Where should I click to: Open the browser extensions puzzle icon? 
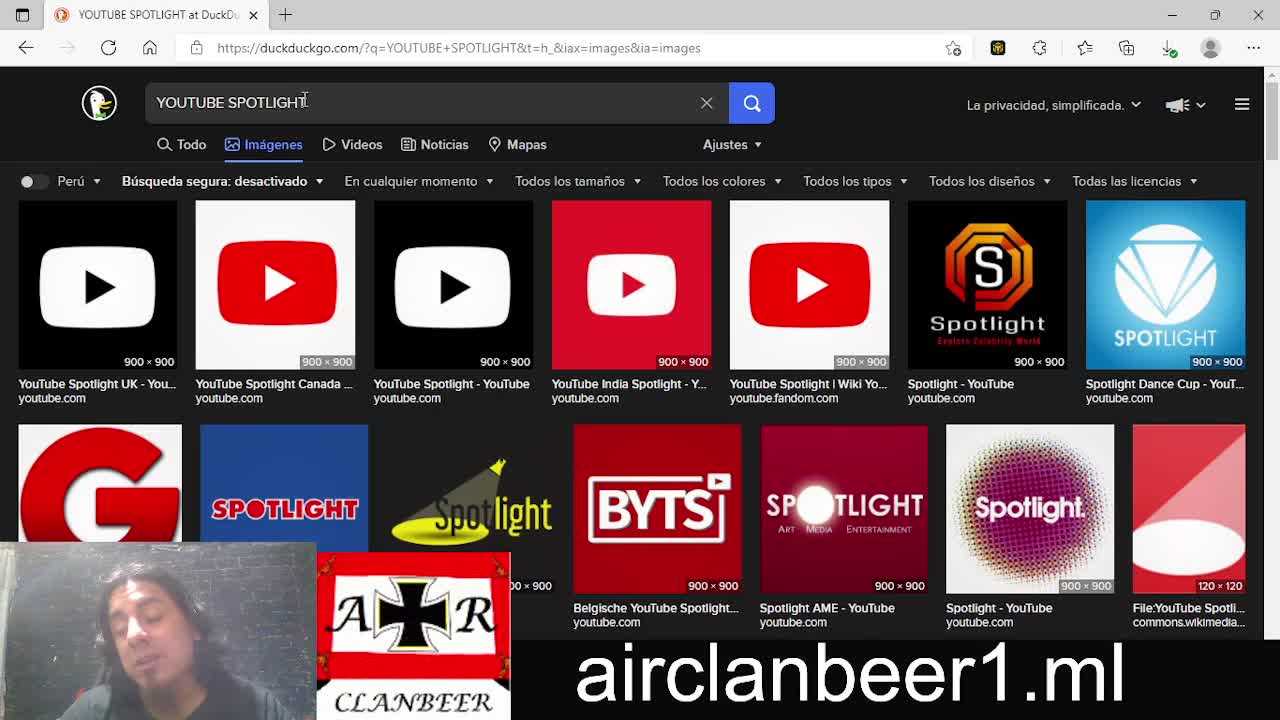[x=1039, y=48]
